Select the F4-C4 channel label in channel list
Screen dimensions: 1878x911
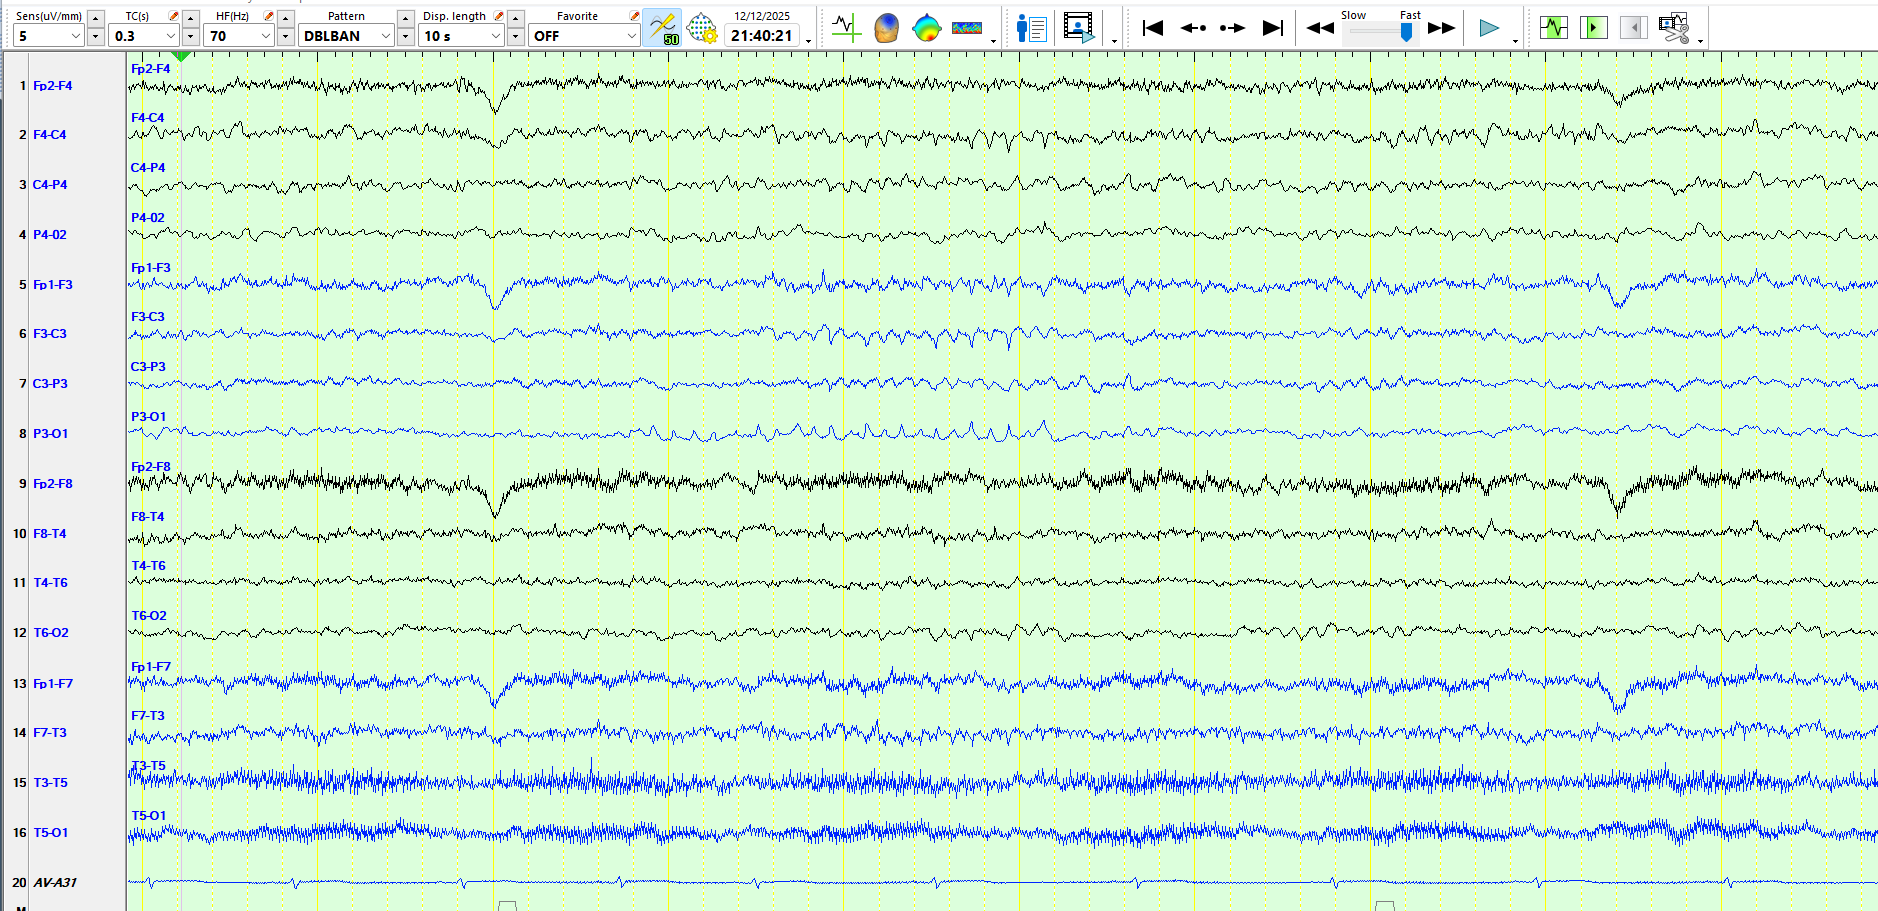(x=50, y=135)
